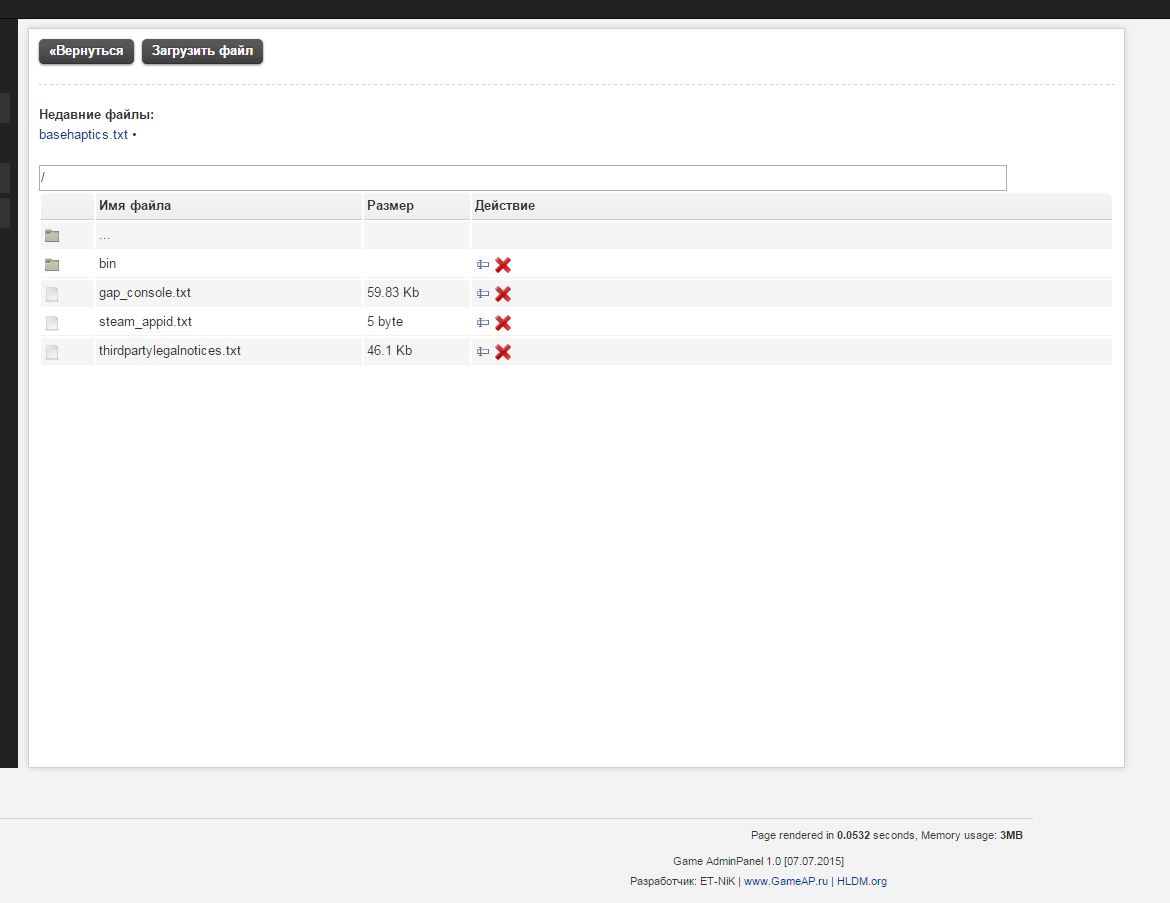Image resolution: width=1170 pixels, height=903 pixels.
Task: Click rename icon for gap_console.txt
Action: pos(483,294)
